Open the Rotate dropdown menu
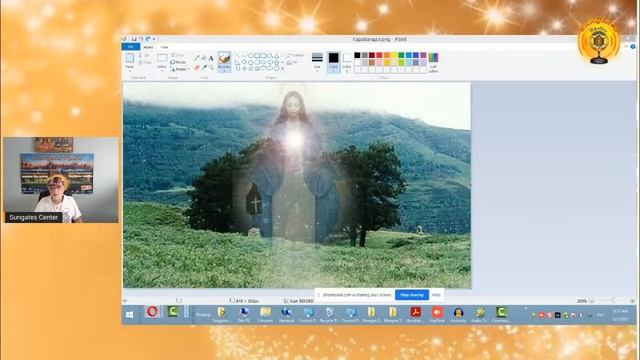The height and width of the screenshot is (360, 640). 179,69
